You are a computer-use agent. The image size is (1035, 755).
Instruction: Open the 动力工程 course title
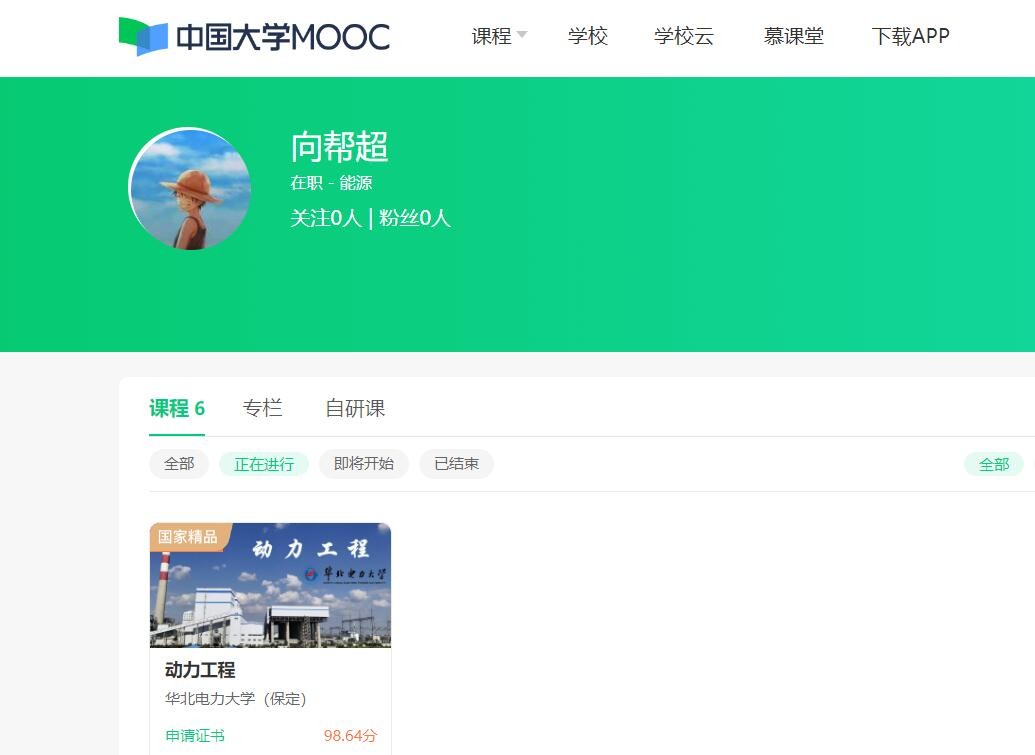tap(200, 670)
